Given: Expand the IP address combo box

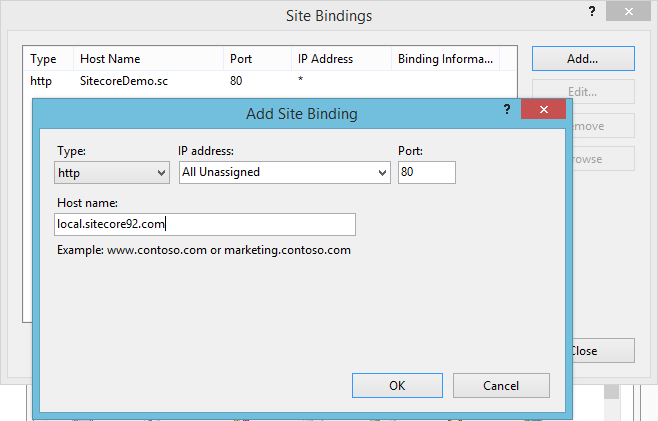Looking at the screenshot, I should tap(284, 172).
